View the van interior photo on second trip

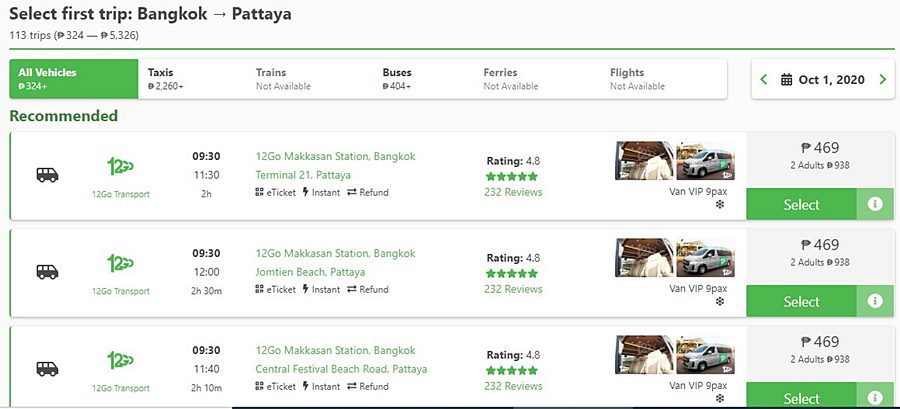tap(643, 257)
